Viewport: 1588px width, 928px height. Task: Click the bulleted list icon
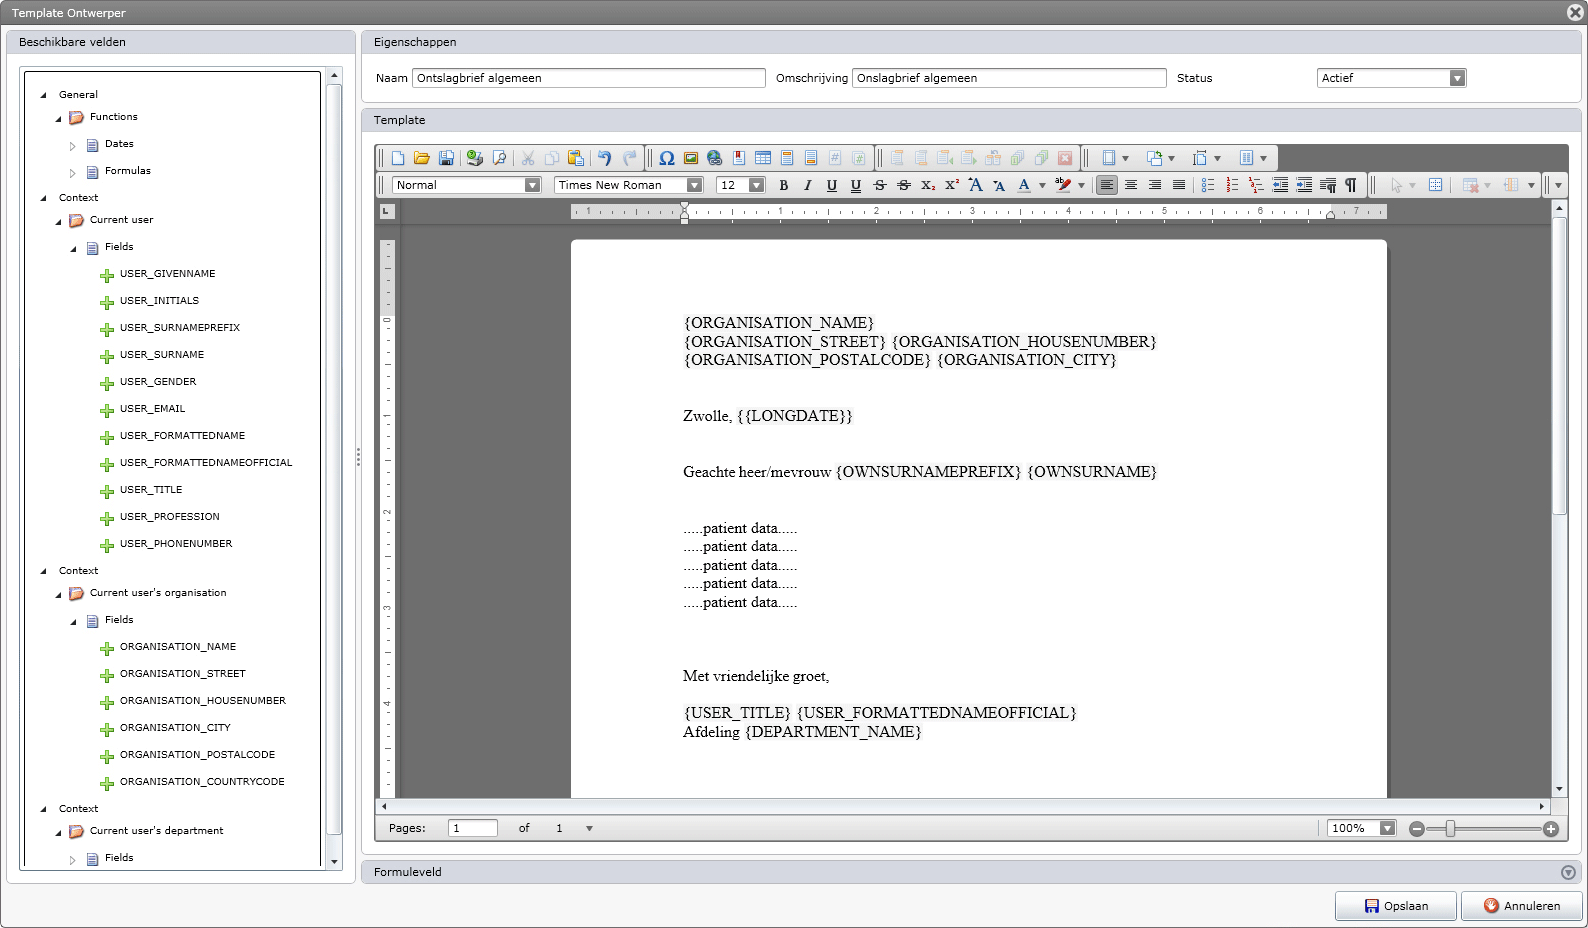(1208, 185)
